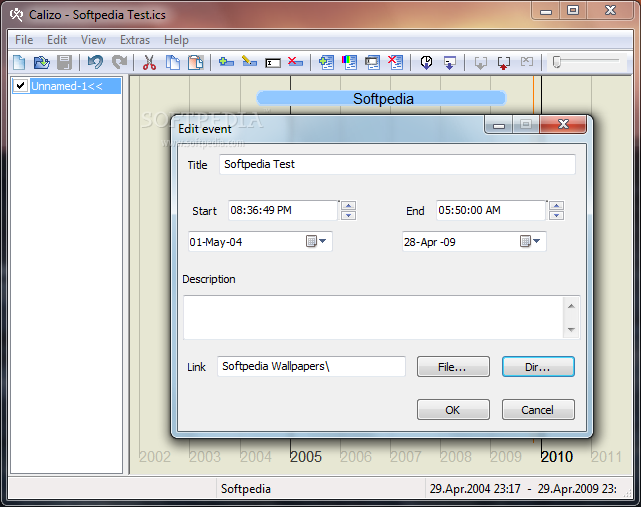Open the Help menu
The height and width of the screenshot is (507, 641).
point(176,40)
